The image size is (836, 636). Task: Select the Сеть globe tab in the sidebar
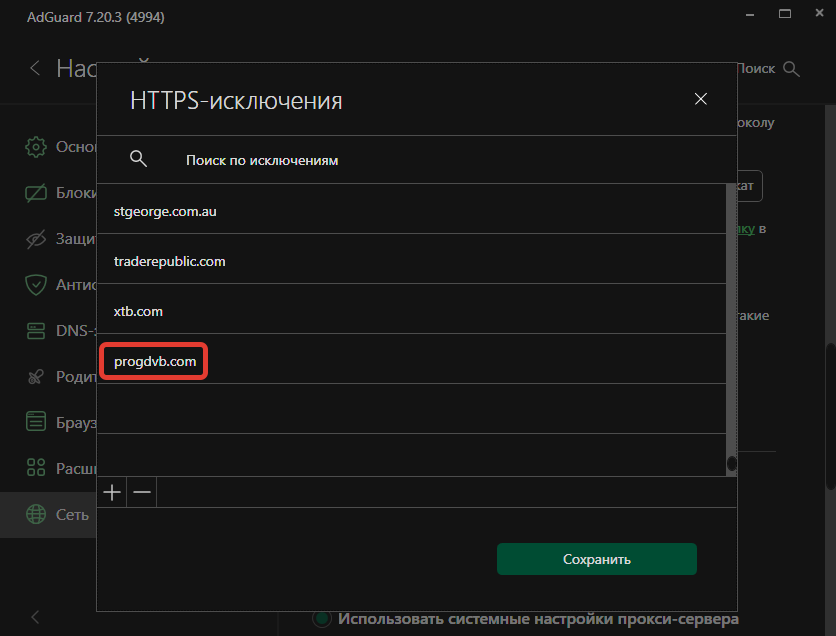[36, 514]
